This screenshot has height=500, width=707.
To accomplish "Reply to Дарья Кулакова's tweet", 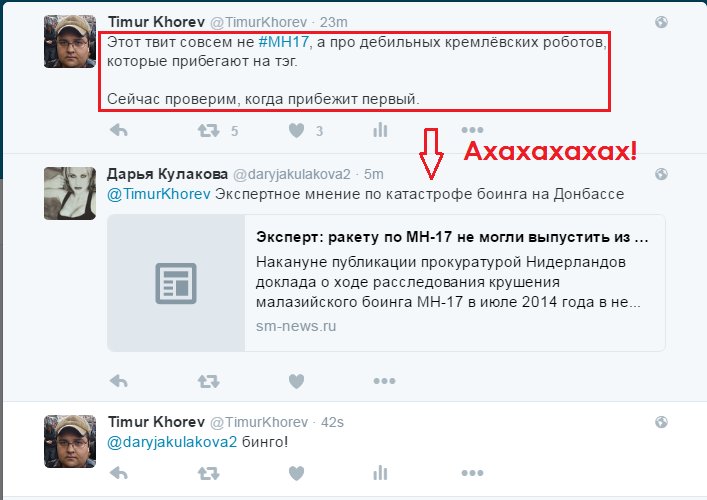I will (x=119, y=381).
